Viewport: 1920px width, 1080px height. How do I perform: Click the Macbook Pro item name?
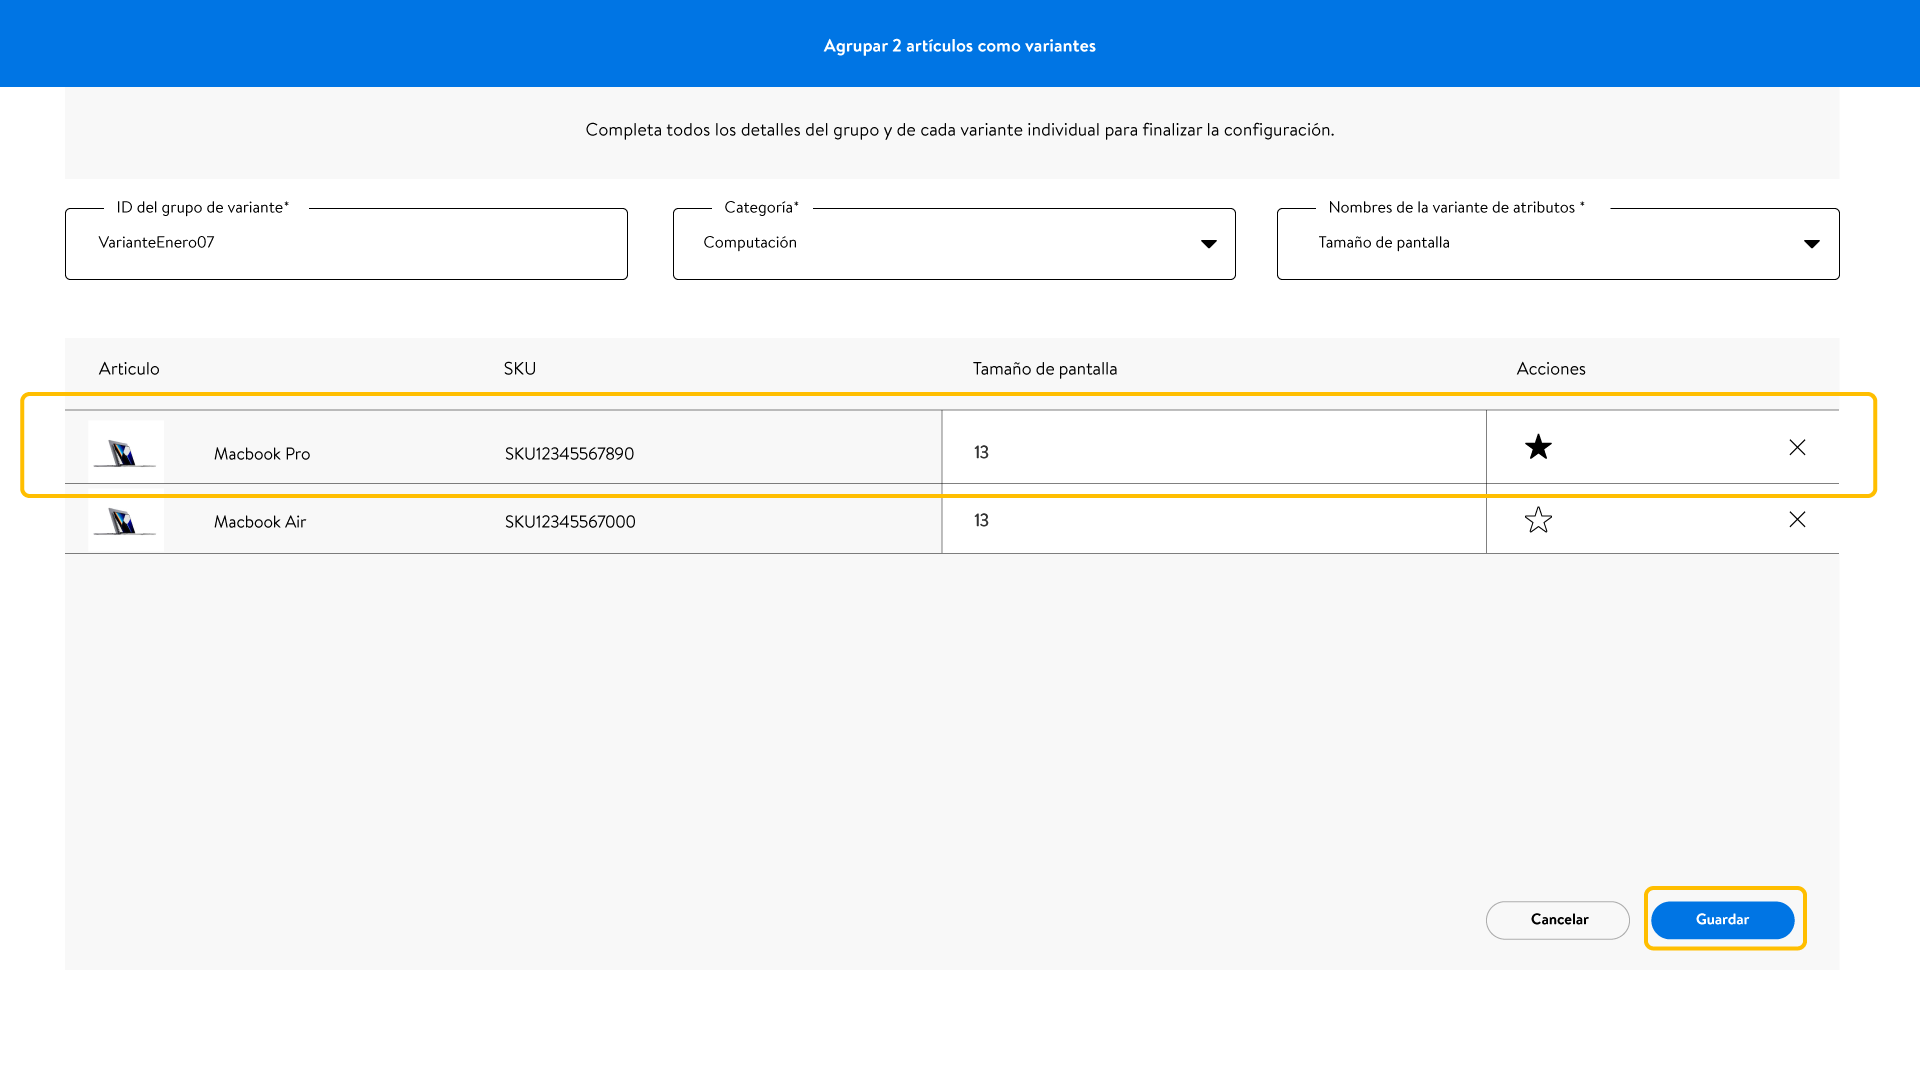(262, 454)
